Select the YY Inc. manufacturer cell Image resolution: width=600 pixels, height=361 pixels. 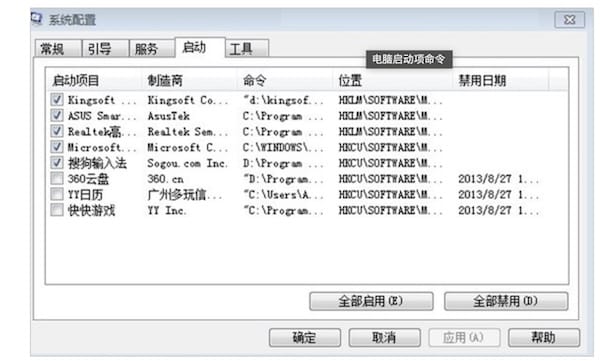(x=167, y=210)
